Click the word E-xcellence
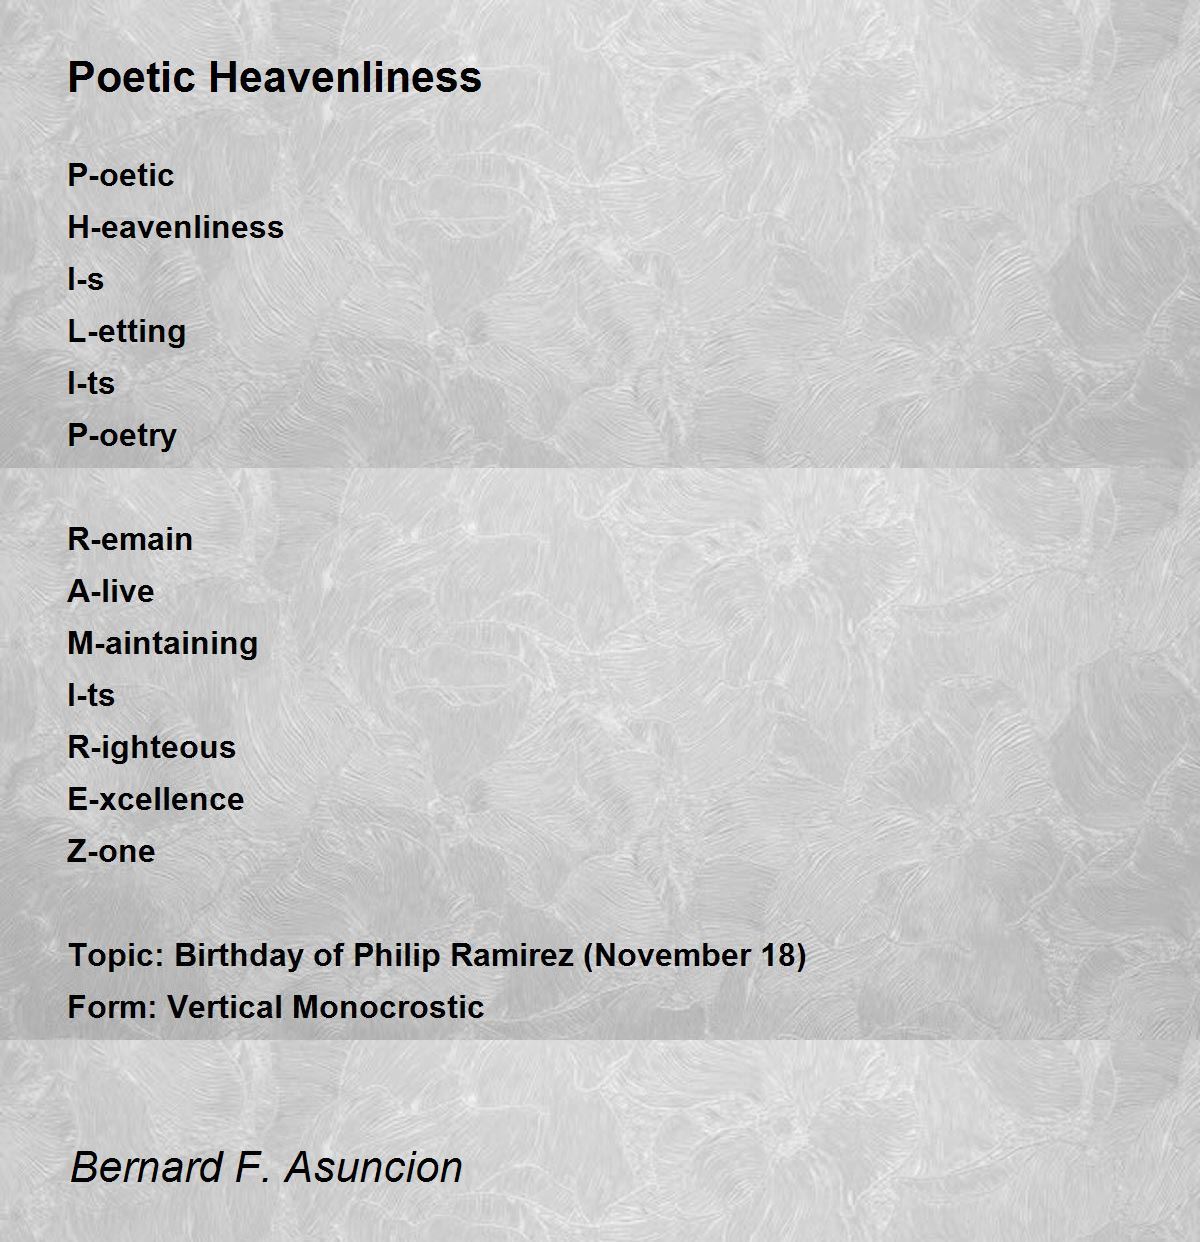The height and width of the screenshot is (1242, 1200). (156, 799)
